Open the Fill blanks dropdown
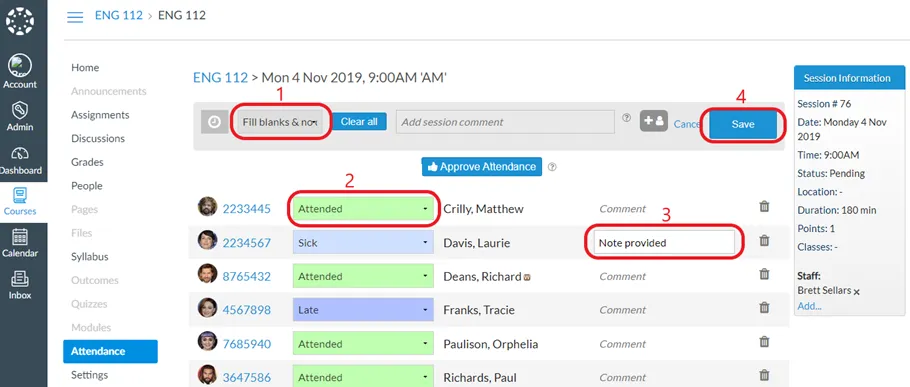The height and width of the screenshot is (387, 910). pyautogui.click(x=280, y=122)
